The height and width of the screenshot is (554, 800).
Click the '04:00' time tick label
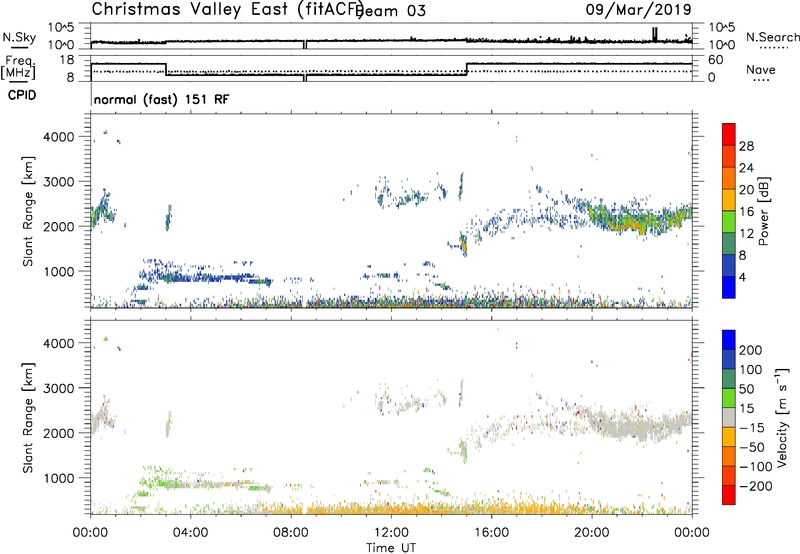pyautogui.click(x=191, y=533)
